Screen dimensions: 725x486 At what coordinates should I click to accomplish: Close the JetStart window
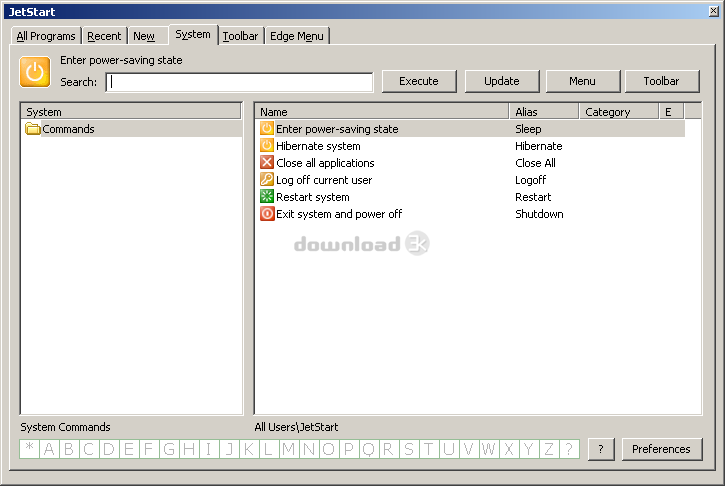click(713, 11)
